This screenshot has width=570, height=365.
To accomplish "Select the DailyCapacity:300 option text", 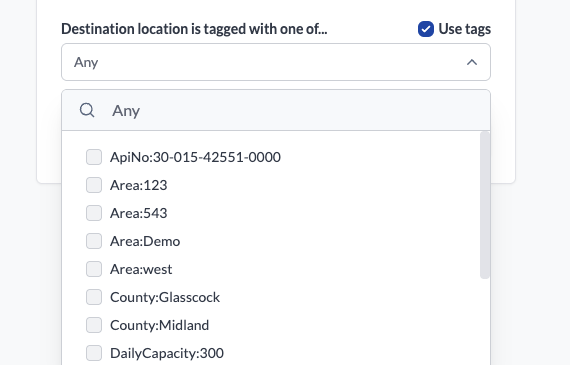I will coord(167,353).
